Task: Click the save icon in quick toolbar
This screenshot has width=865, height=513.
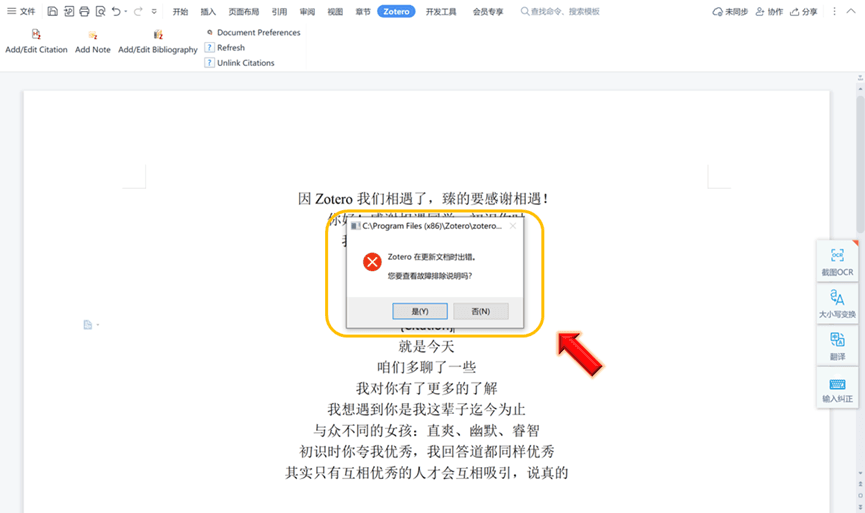Action: [x=52, y=12]
